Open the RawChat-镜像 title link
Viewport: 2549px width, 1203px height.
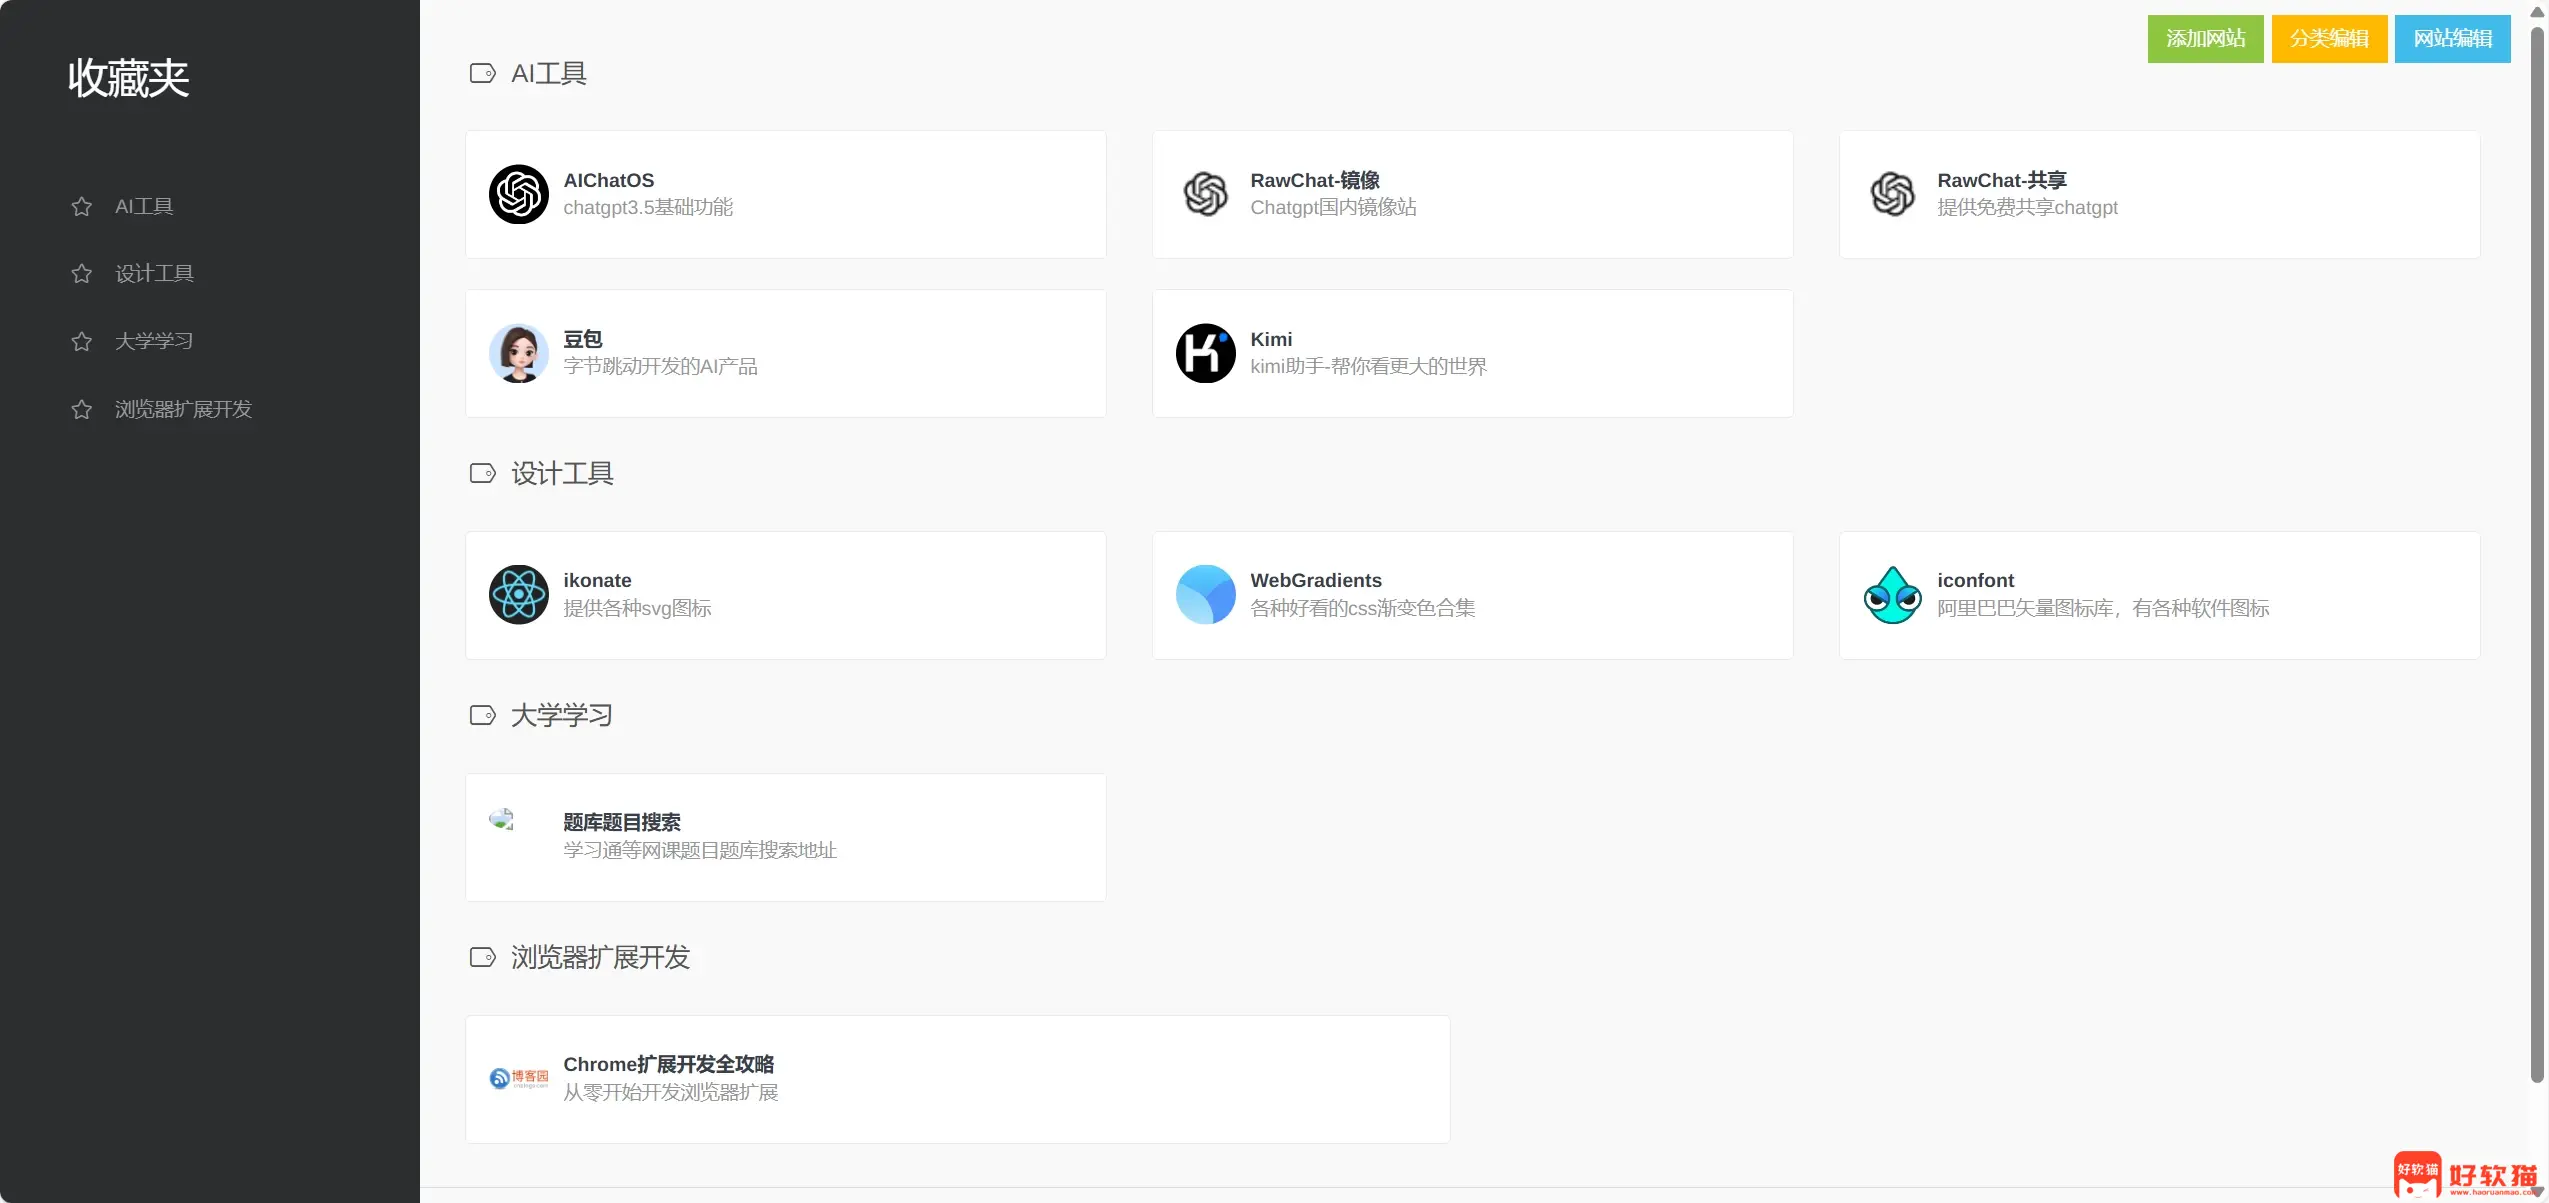1315,180
